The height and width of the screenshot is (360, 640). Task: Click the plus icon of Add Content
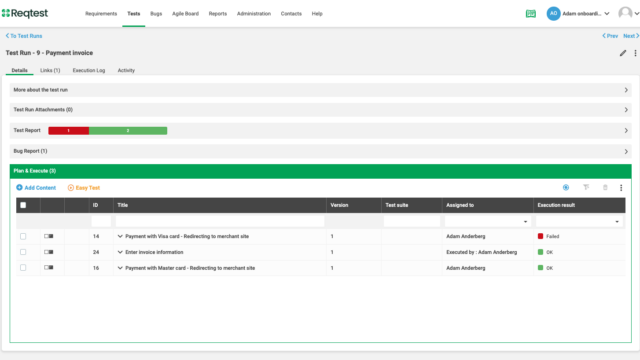coord(19,187)
